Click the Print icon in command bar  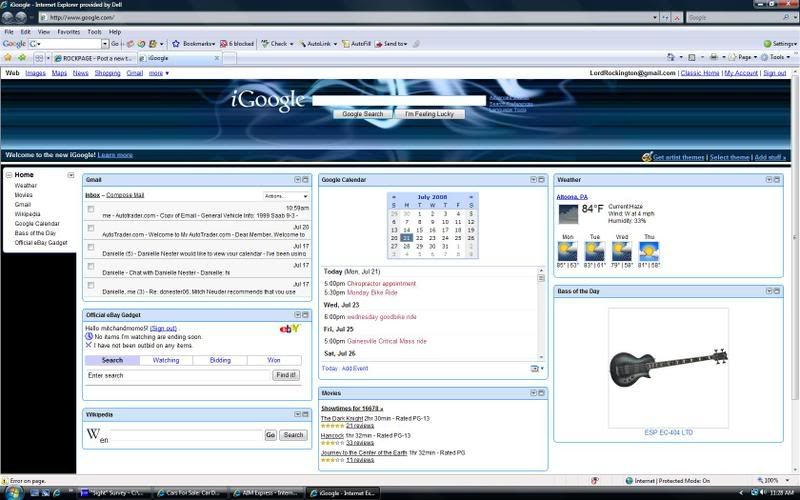click(714, 57)
